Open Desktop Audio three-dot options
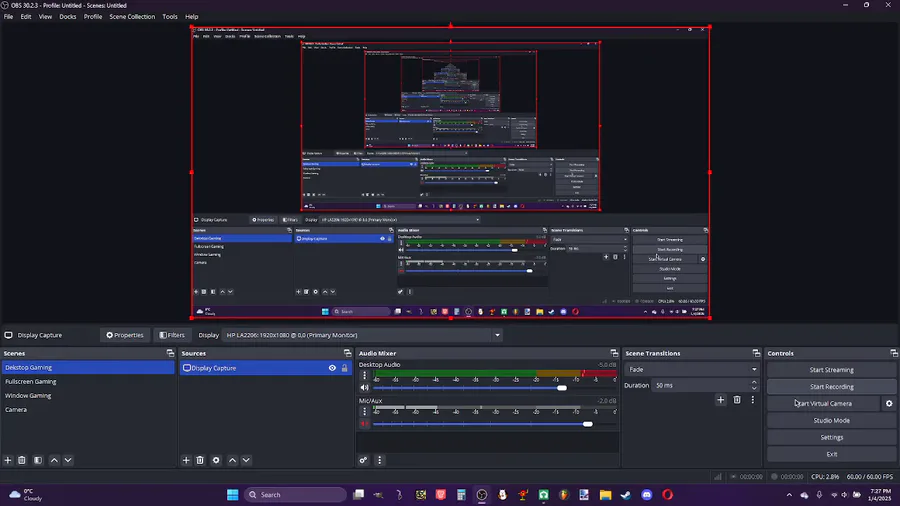 (x=364, y=376)
